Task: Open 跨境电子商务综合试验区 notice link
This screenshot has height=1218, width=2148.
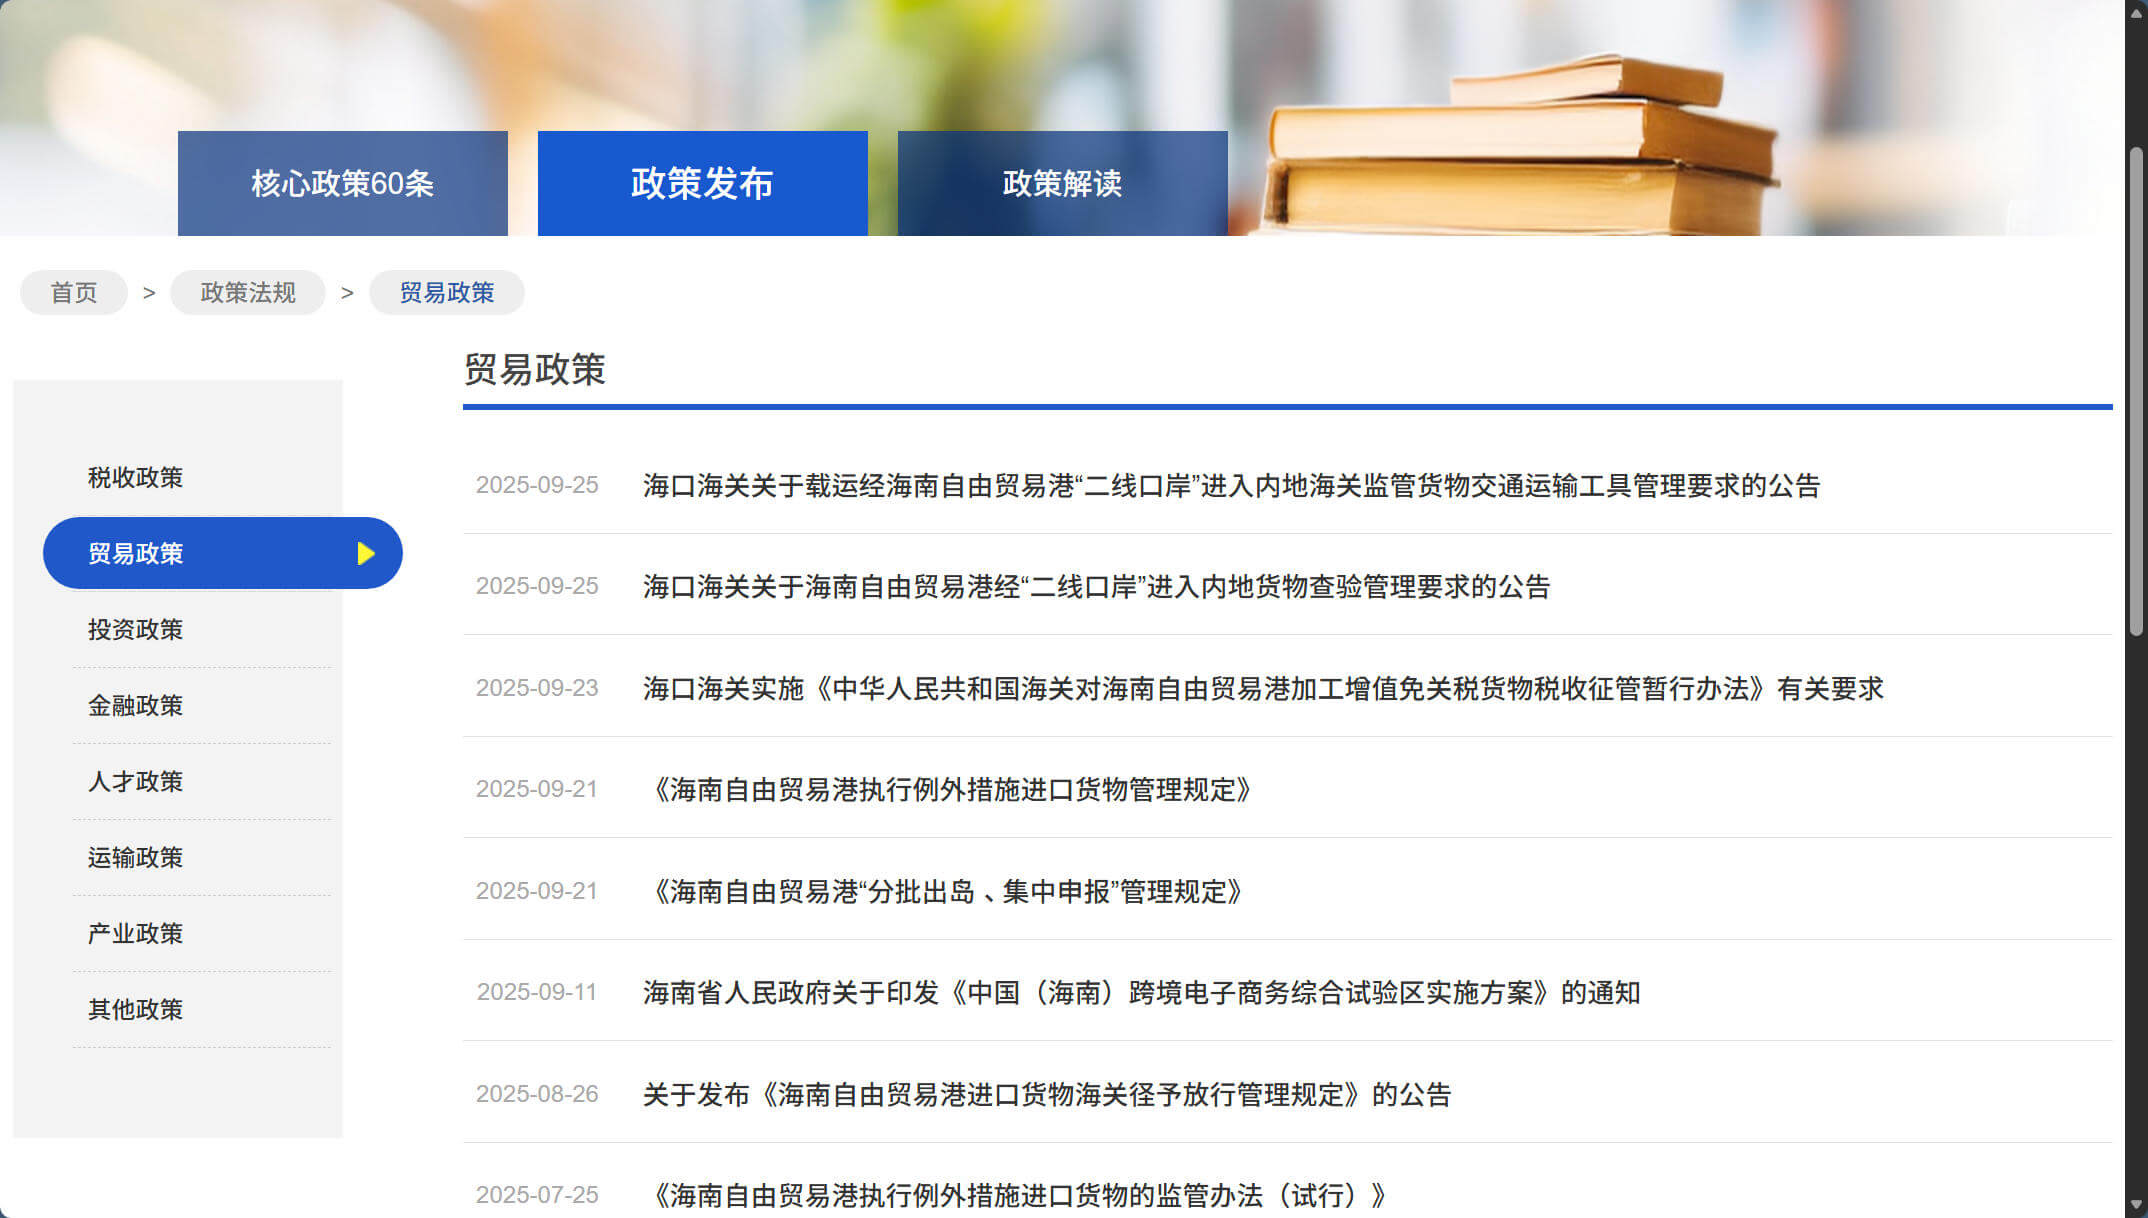Action: click(1140, 993)
